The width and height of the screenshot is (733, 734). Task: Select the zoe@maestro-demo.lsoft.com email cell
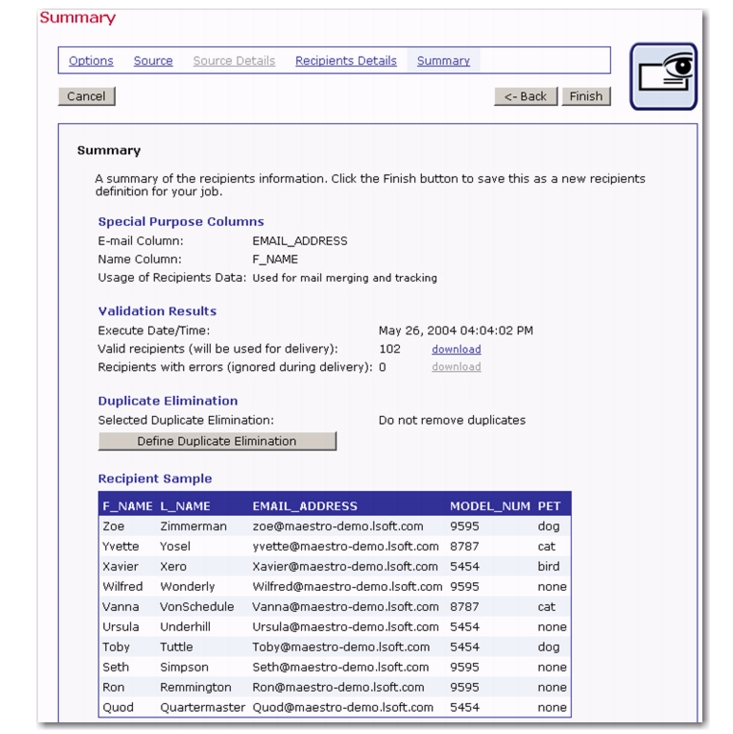tap(338, 526)
